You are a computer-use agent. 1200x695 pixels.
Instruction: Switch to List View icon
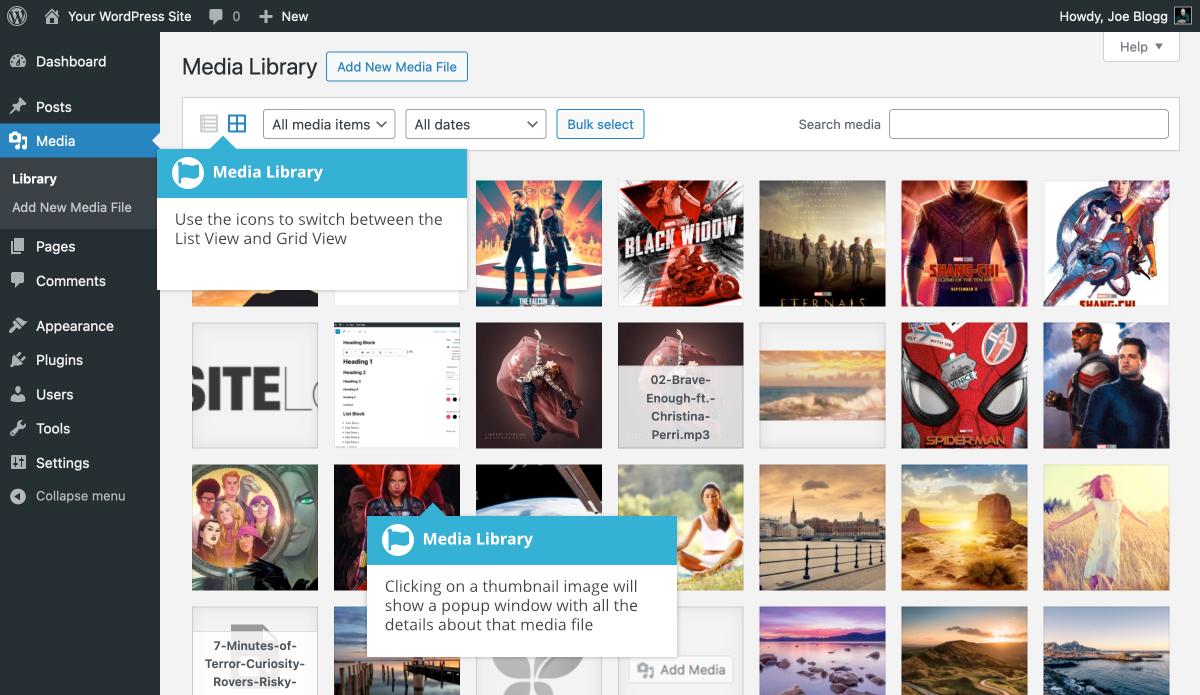[x=209, y=124]
